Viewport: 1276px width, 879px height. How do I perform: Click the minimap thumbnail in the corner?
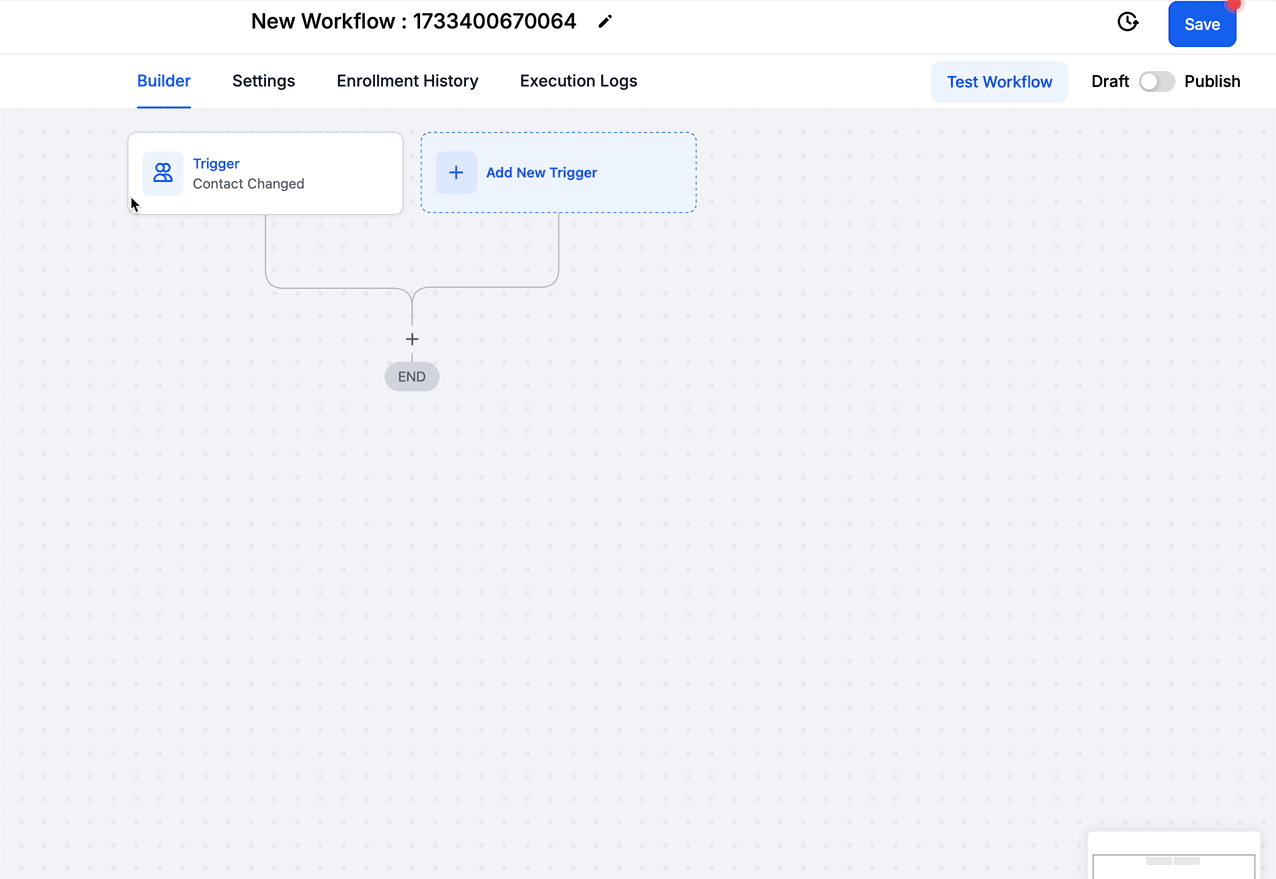click(x=1173, y=861)
